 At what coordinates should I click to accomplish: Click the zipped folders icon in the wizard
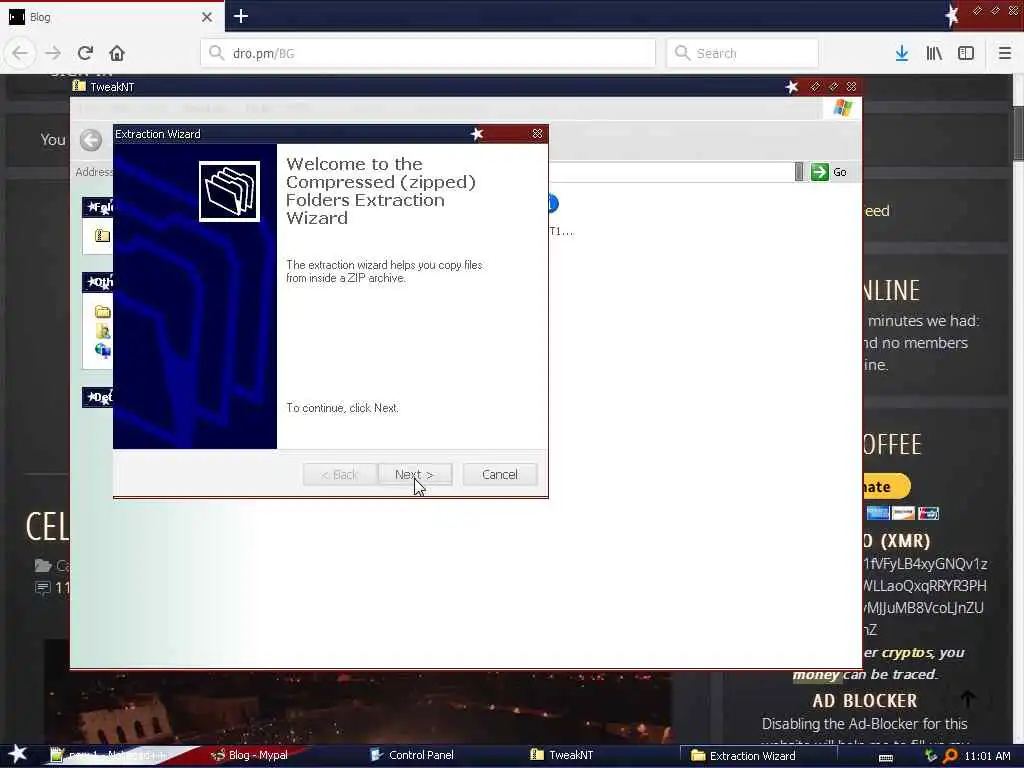229,191
